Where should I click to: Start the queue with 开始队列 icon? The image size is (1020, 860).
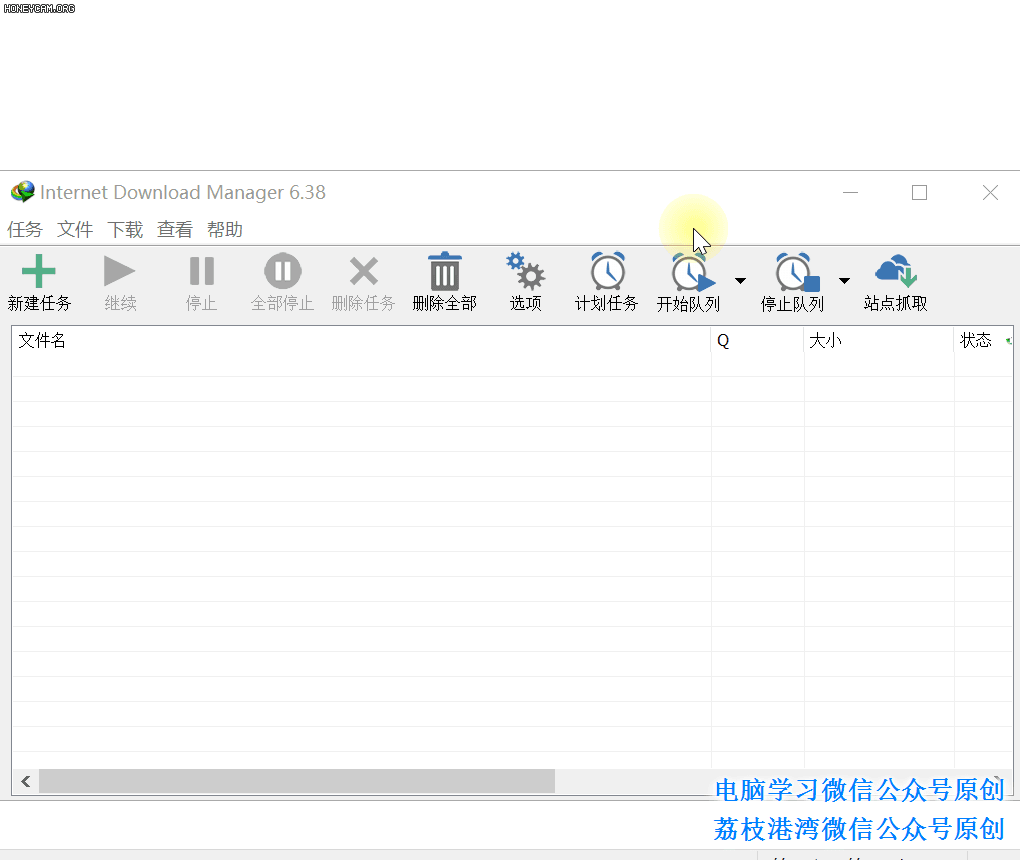coord(691,273)
